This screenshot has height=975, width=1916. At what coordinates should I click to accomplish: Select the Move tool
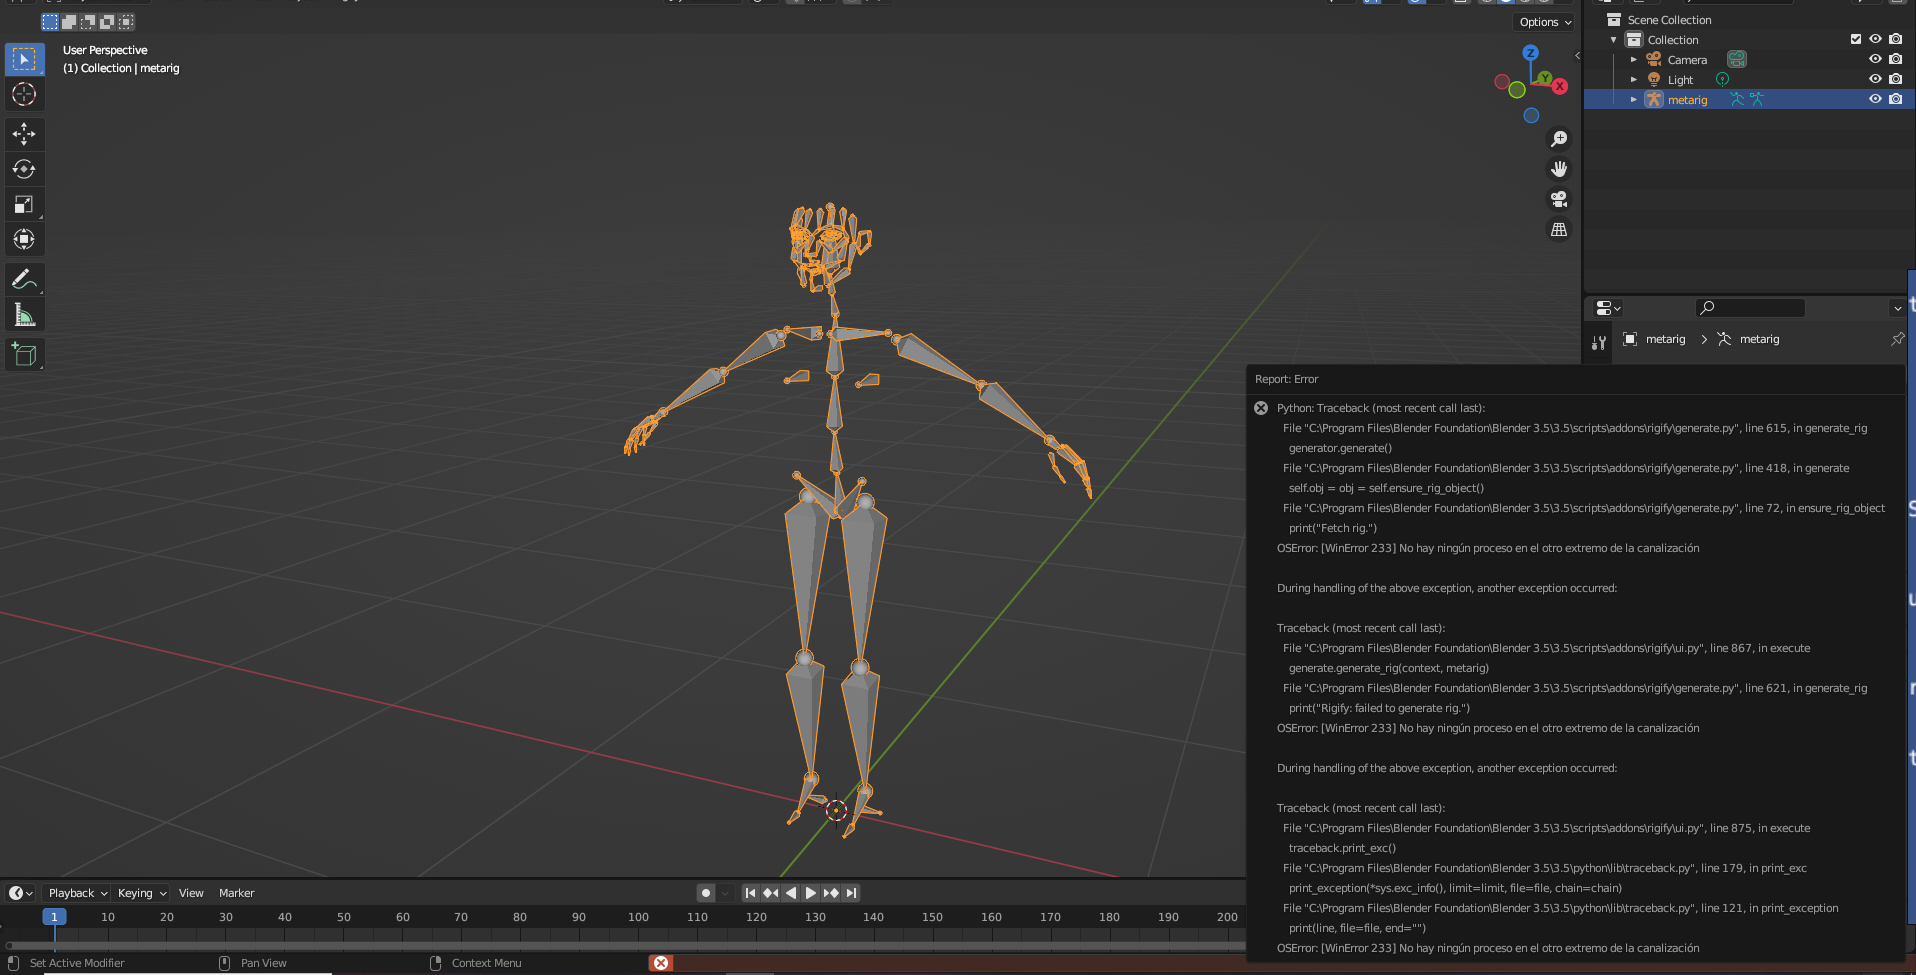point(24,134)
